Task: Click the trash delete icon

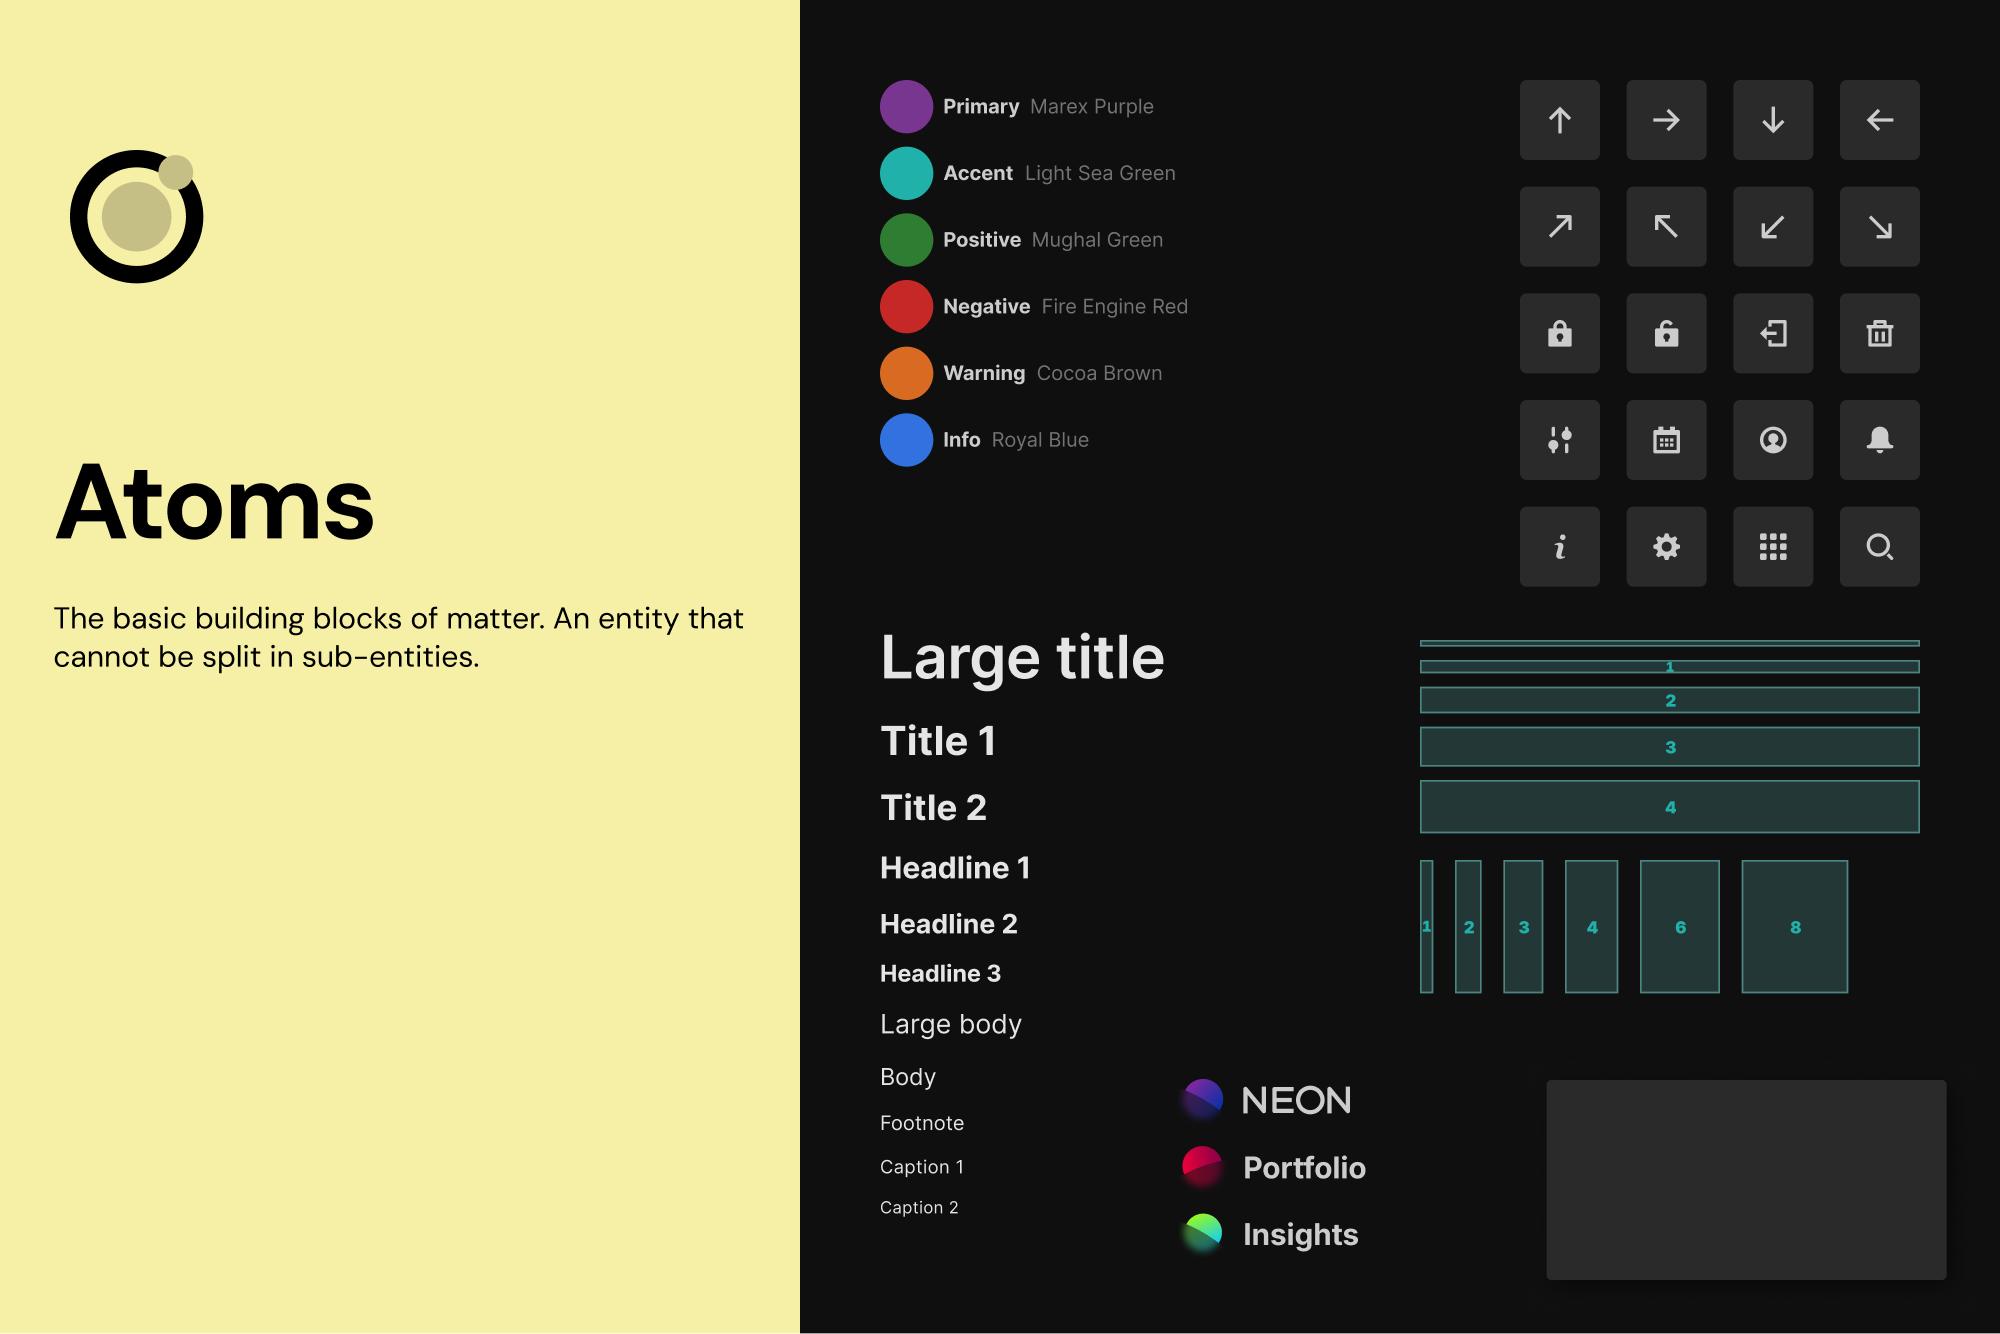Action: pyautogui.click(x=1880, y=333)
